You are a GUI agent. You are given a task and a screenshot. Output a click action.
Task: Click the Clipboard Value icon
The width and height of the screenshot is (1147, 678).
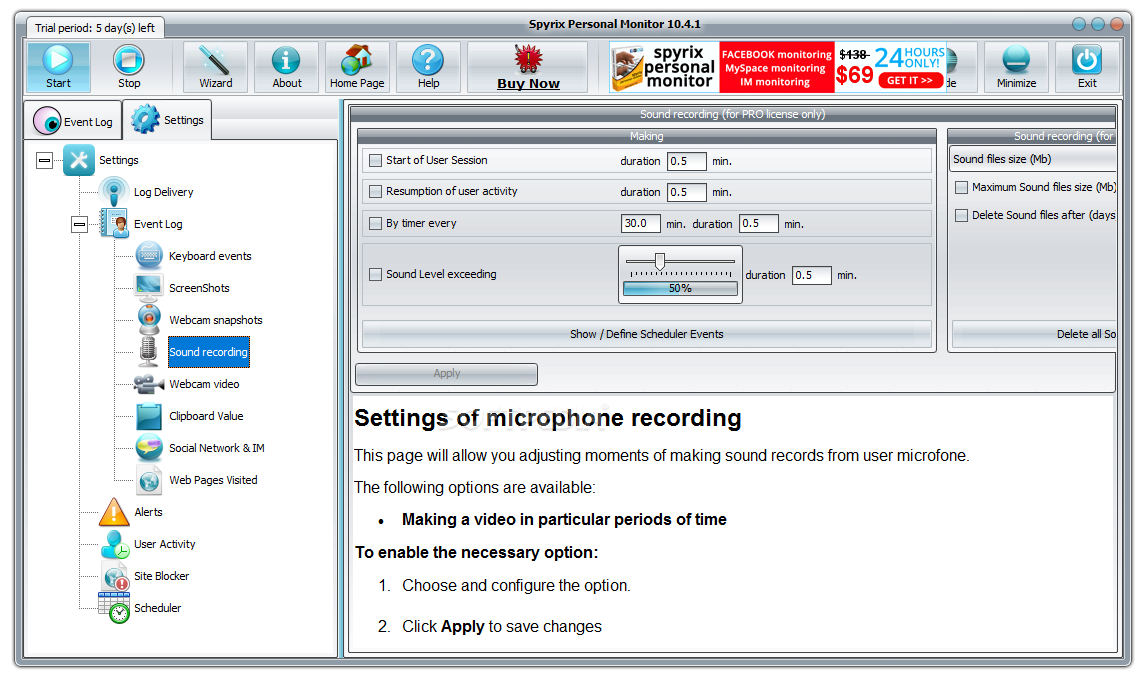pyautogui.click(x=149, y=415)
